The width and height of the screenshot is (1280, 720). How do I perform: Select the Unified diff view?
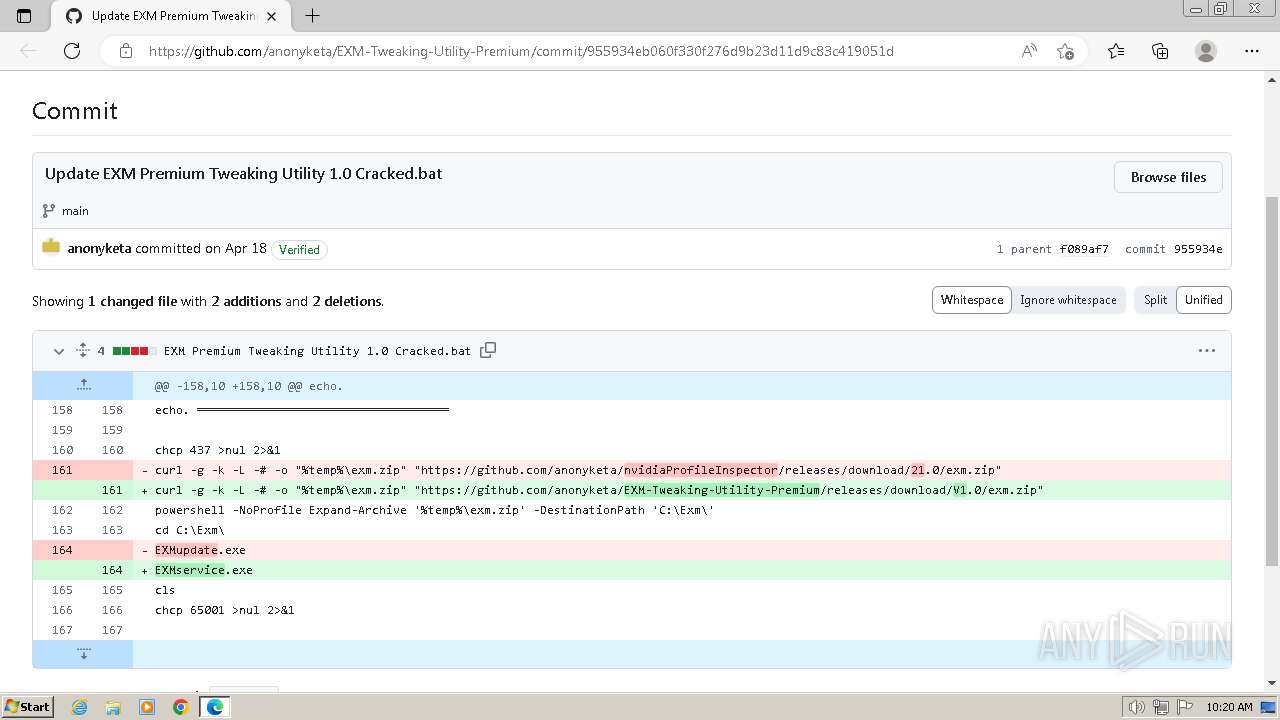click(x=1204, y=300)
